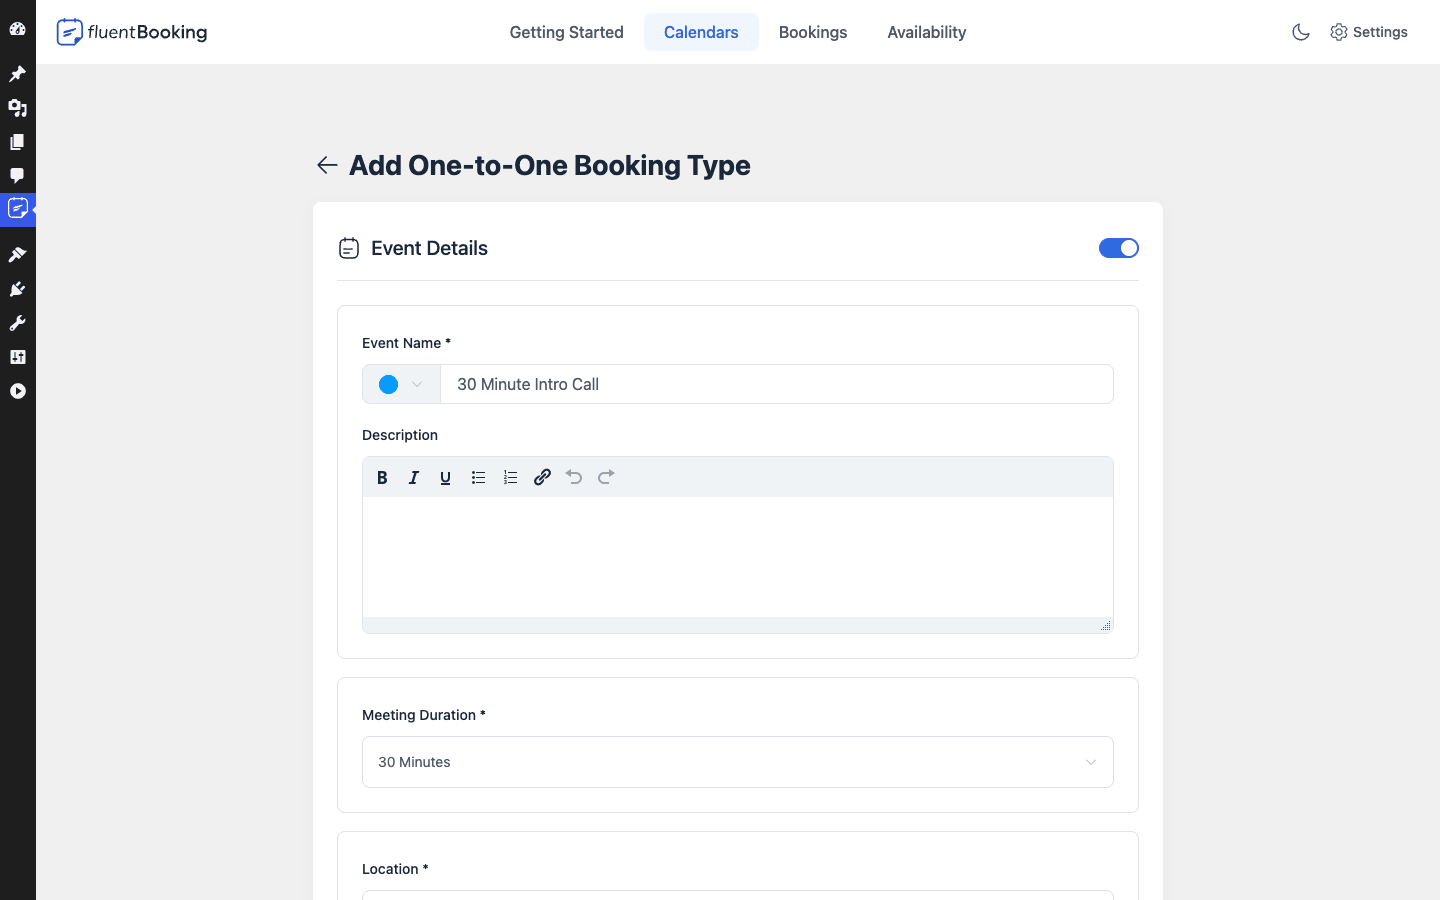Toggle dark mode moon icon
Image resolution: width=1440 pixels, height=900 pixels.
point(1301,32)
